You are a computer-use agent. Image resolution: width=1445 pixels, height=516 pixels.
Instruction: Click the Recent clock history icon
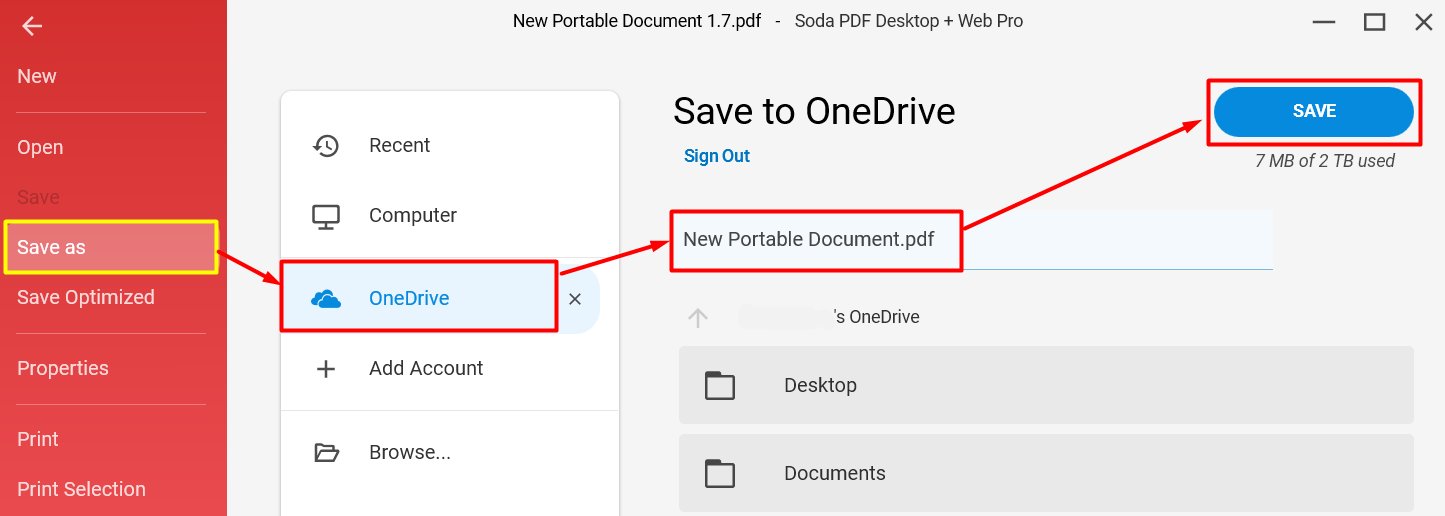click(x=326, y=145)
